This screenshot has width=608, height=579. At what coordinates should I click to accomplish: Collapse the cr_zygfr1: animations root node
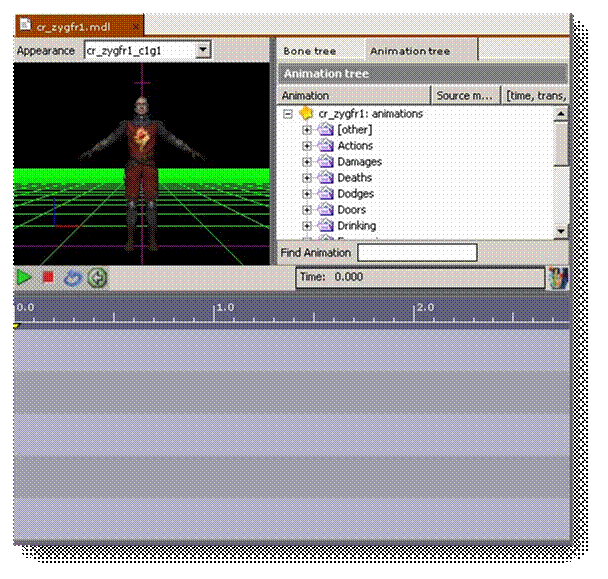288,114
